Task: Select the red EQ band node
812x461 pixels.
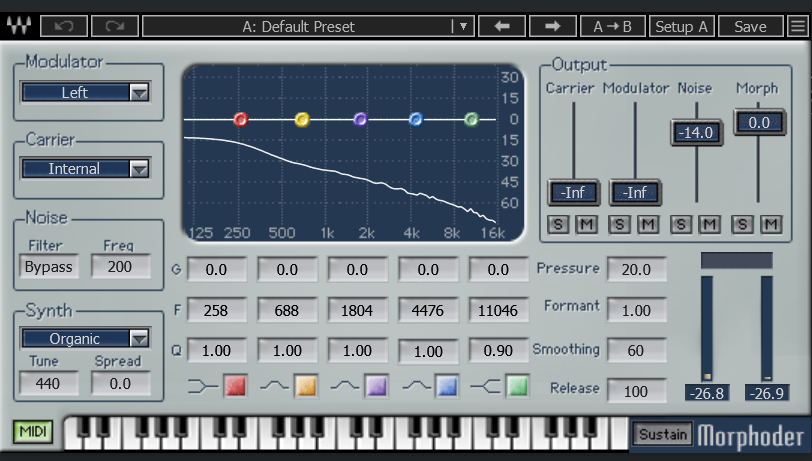Action: (240, 120)
